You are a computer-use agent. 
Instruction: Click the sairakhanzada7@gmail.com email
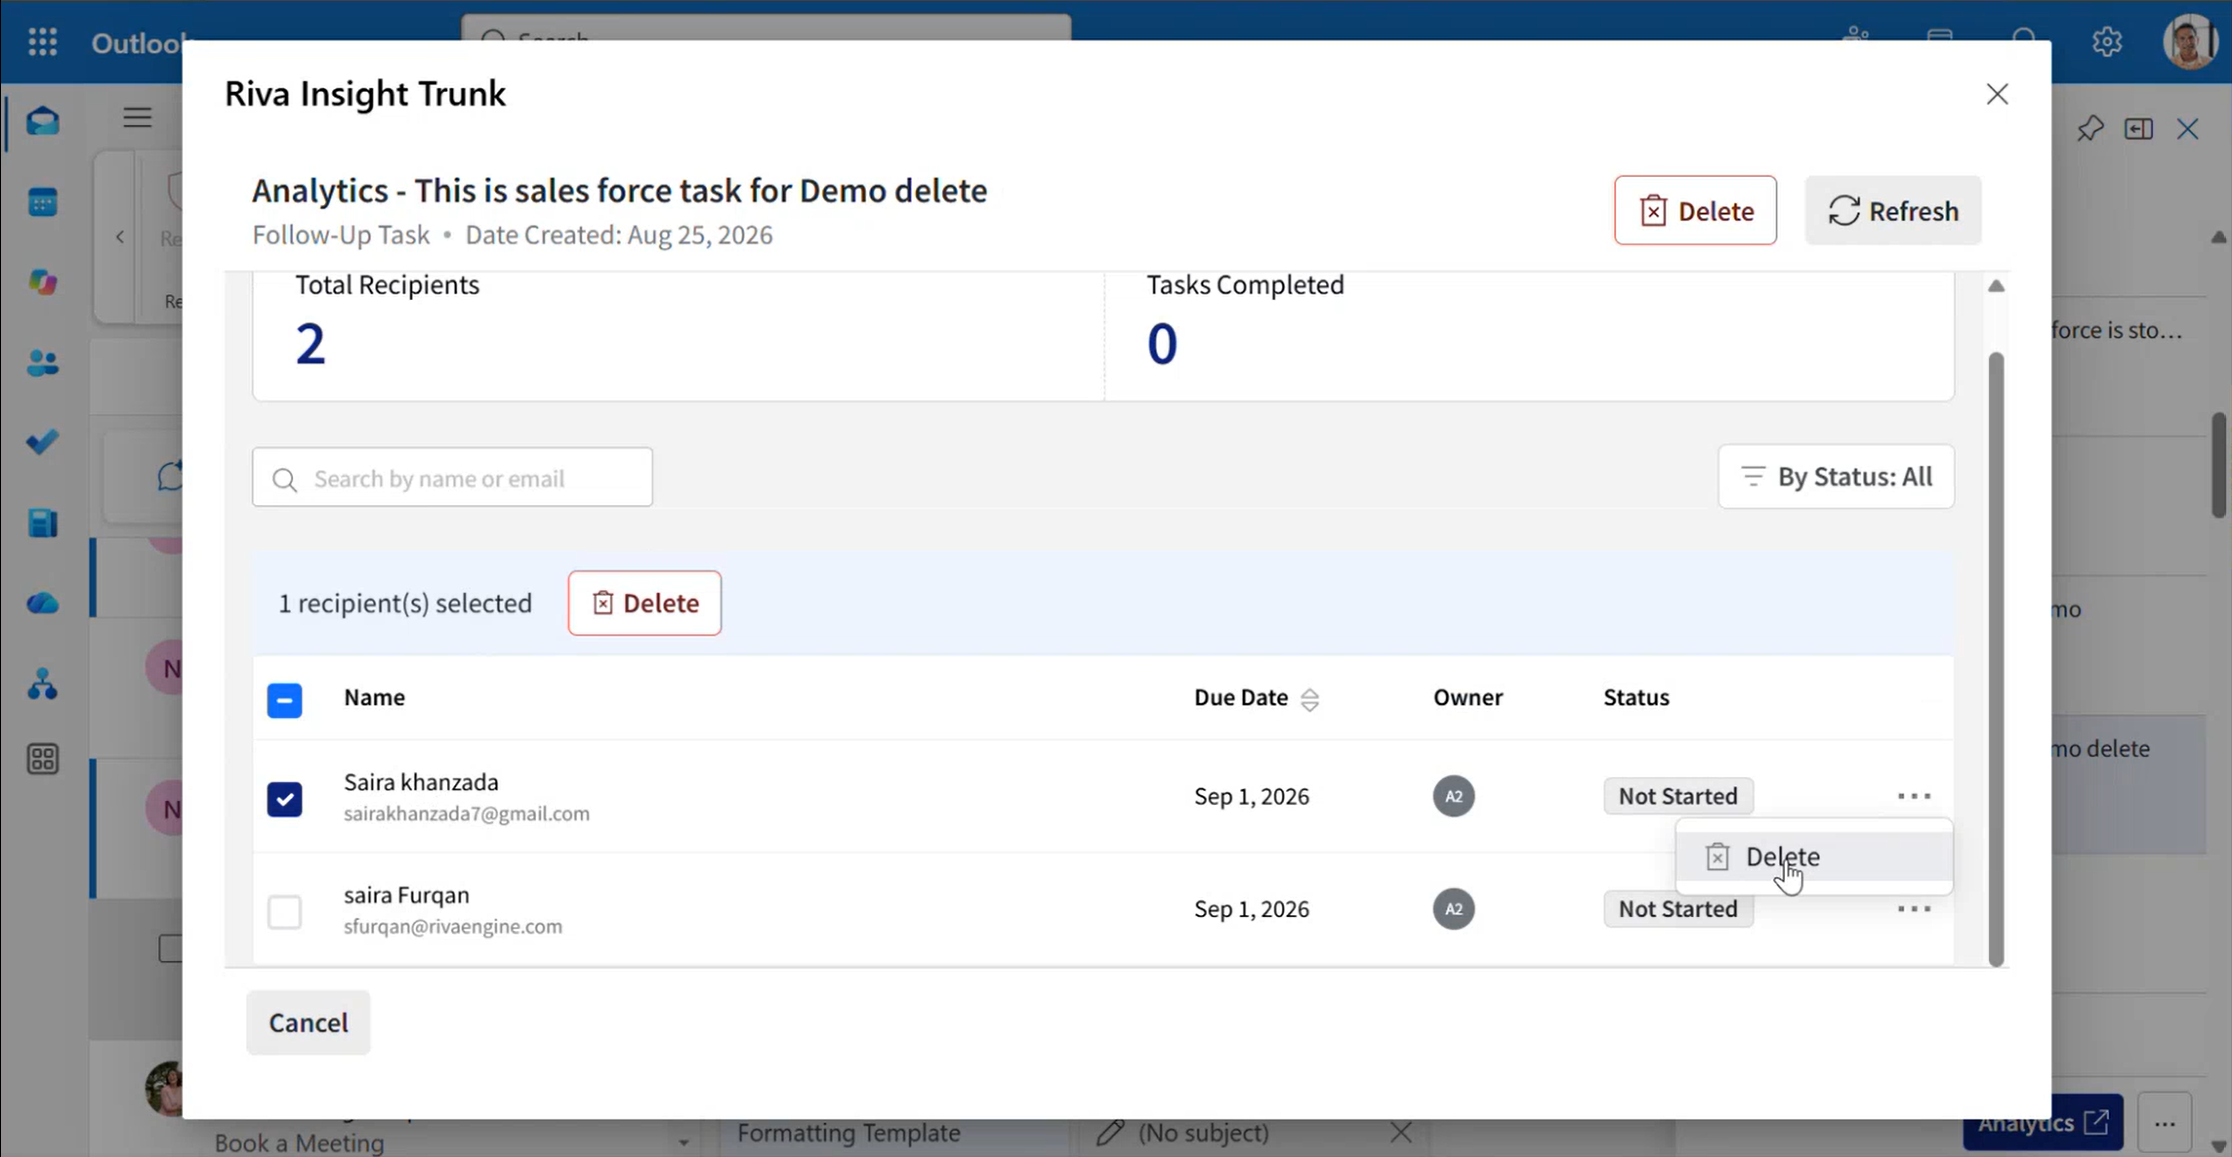[x=466, y=814]
